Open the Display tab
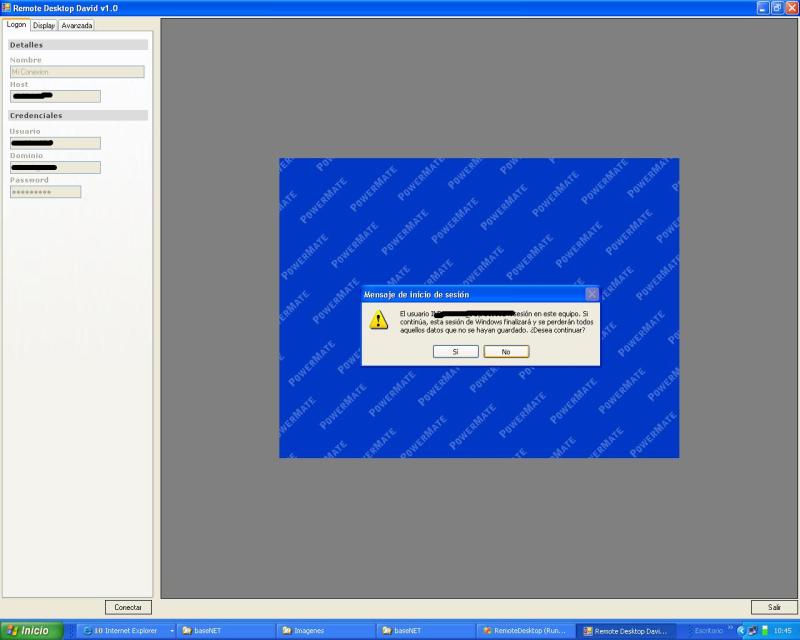 tap(43, 25)
